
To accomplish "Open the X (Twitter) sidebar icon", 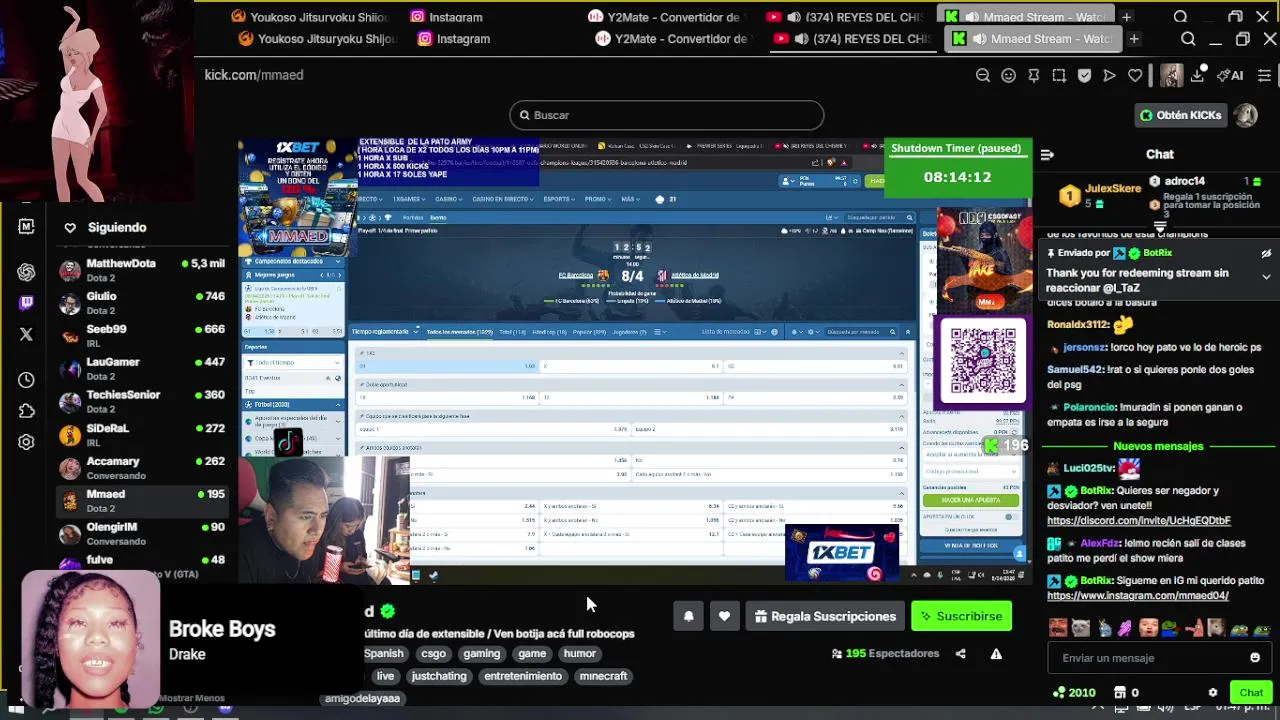I will [26, 334].
